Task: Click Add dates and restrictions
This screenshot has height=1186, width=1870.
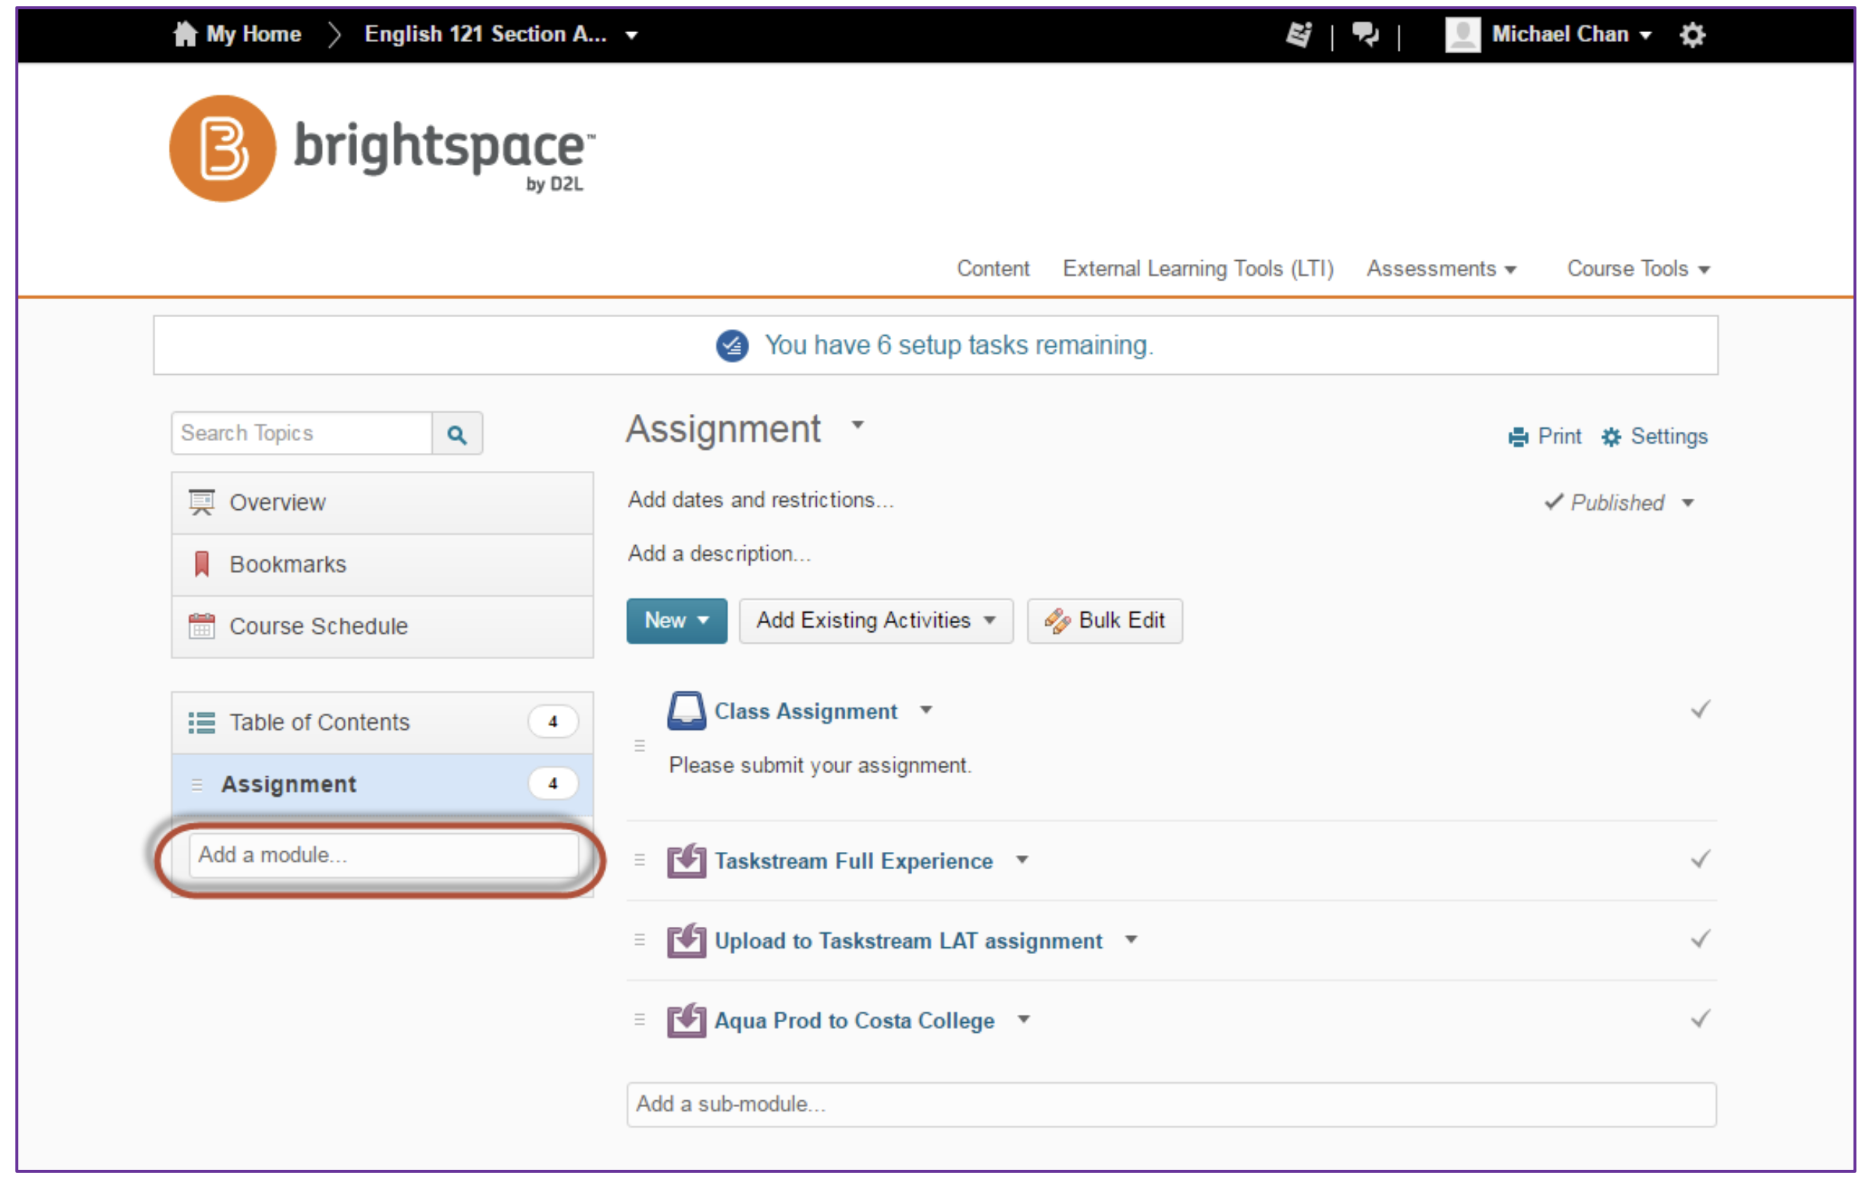Action: coord(761,500)
